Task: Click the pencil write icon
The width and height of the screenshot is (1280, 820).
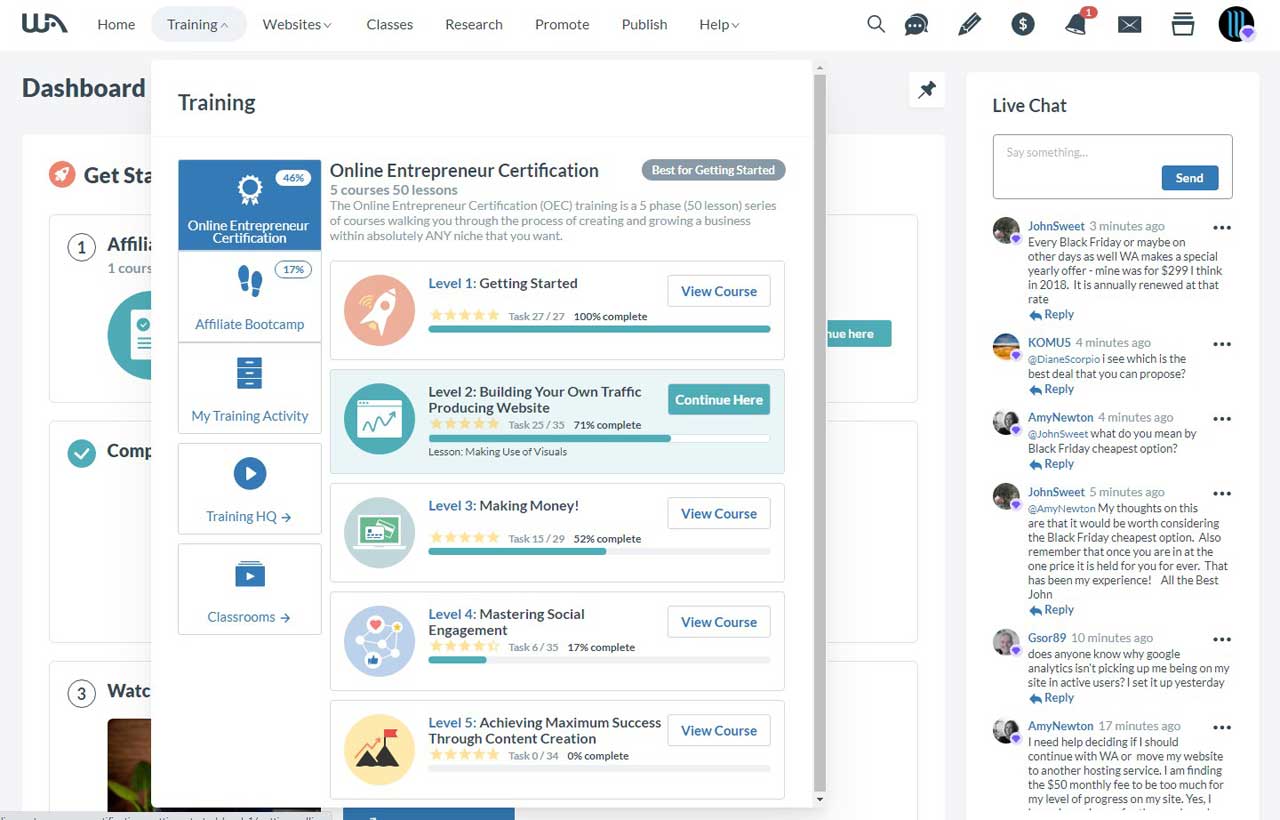Action: [969, 24]
